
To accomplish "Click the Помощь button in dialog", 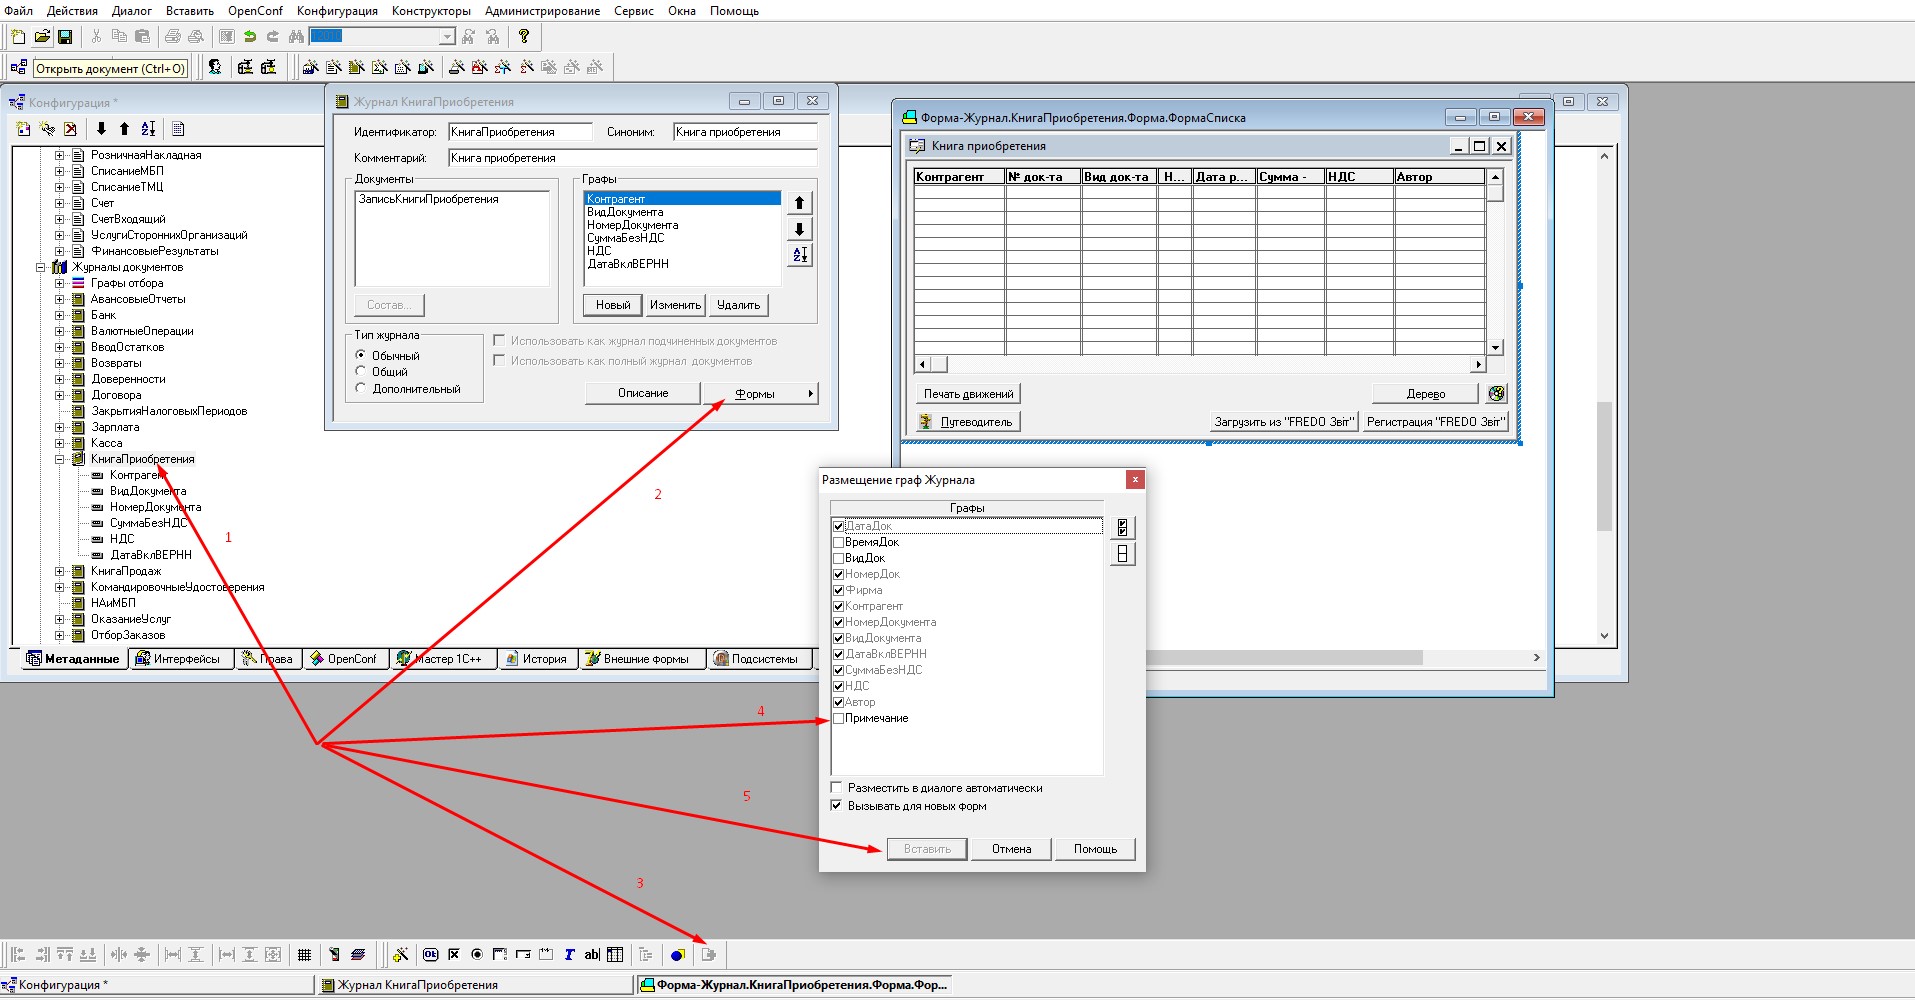I will (x=1095, y=849).
